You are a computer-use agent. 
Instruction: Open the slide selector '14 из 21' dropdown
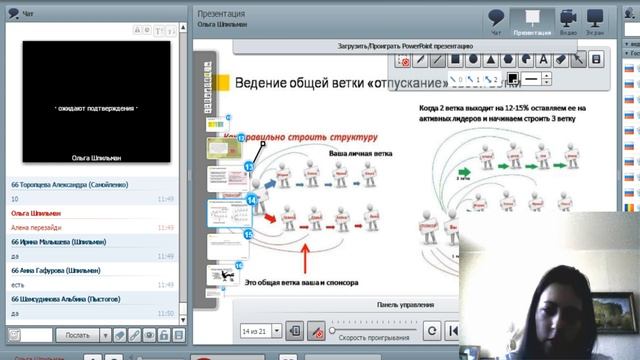click(276, 331)
